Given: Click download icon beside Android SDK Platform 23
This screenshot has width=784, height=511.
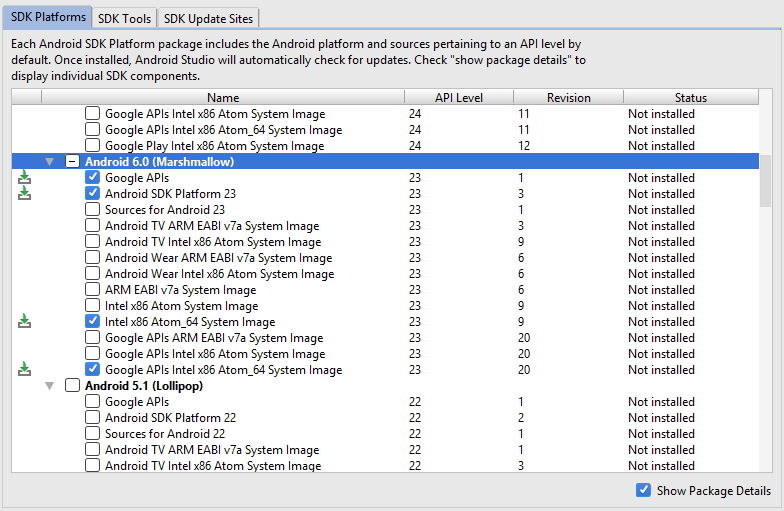Looking at the screenshot, I should 25,194.
